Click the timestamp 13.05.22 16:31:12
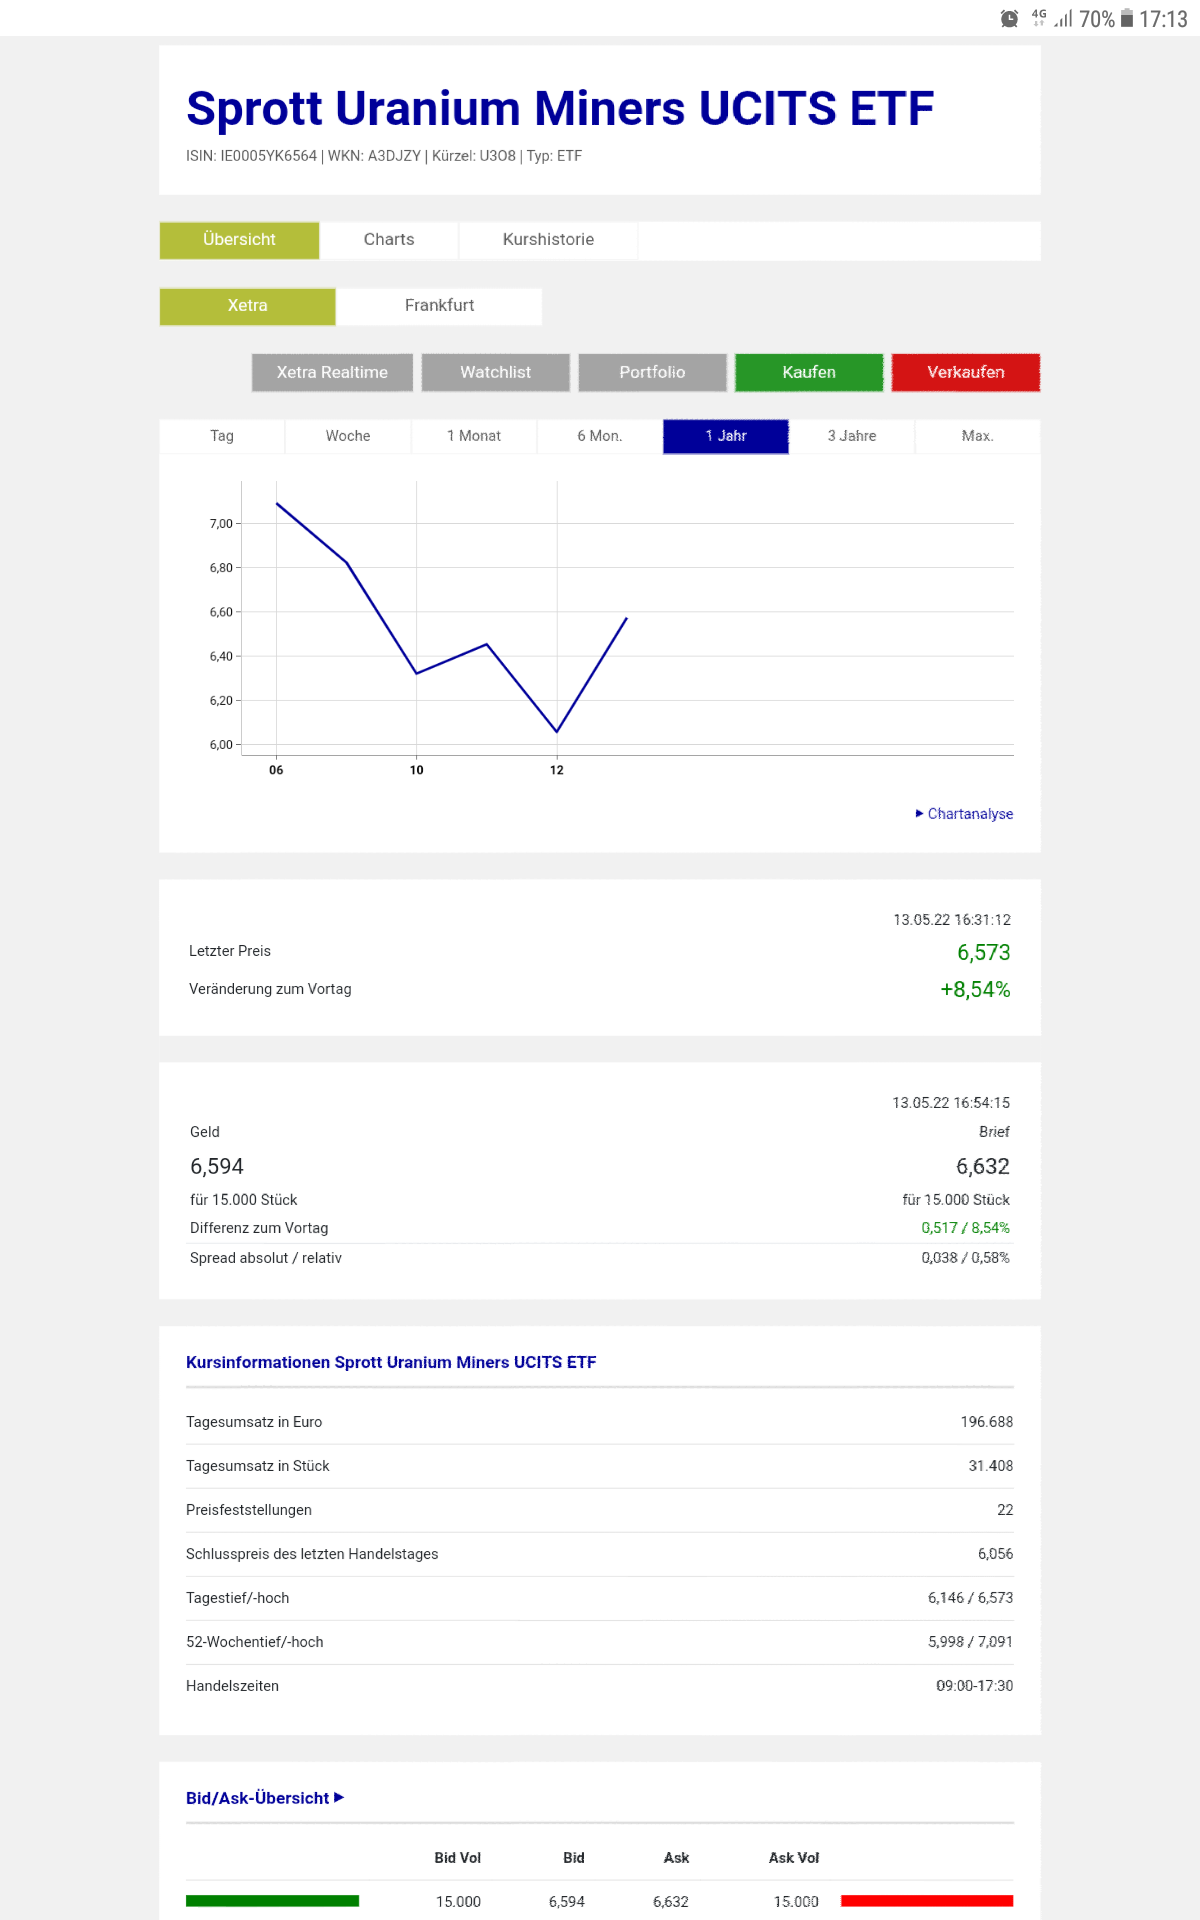Viewport: 1200px width, 1920px height. [x=952, y=920]
